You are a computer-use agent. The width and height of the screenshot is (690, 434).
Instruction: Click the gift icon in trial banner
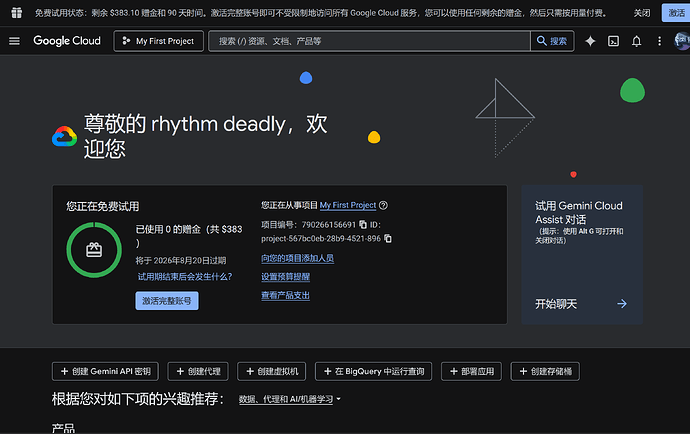click(17, 13)
